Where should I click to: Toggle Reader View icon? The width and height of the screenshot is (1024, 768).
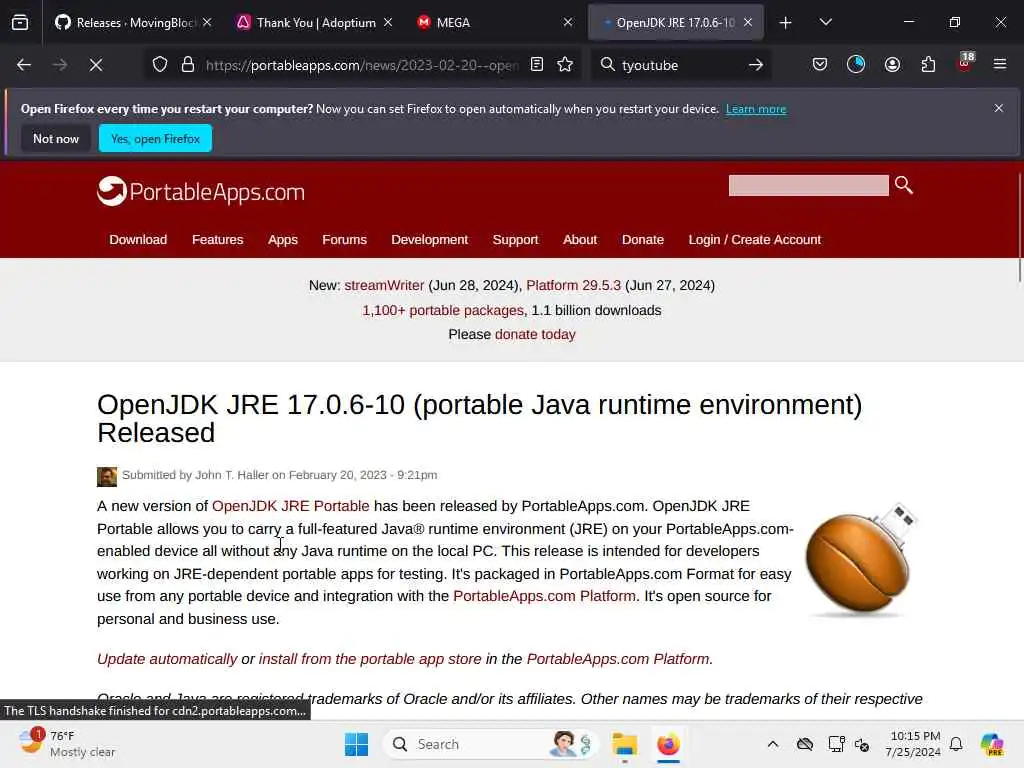point(537,64)
